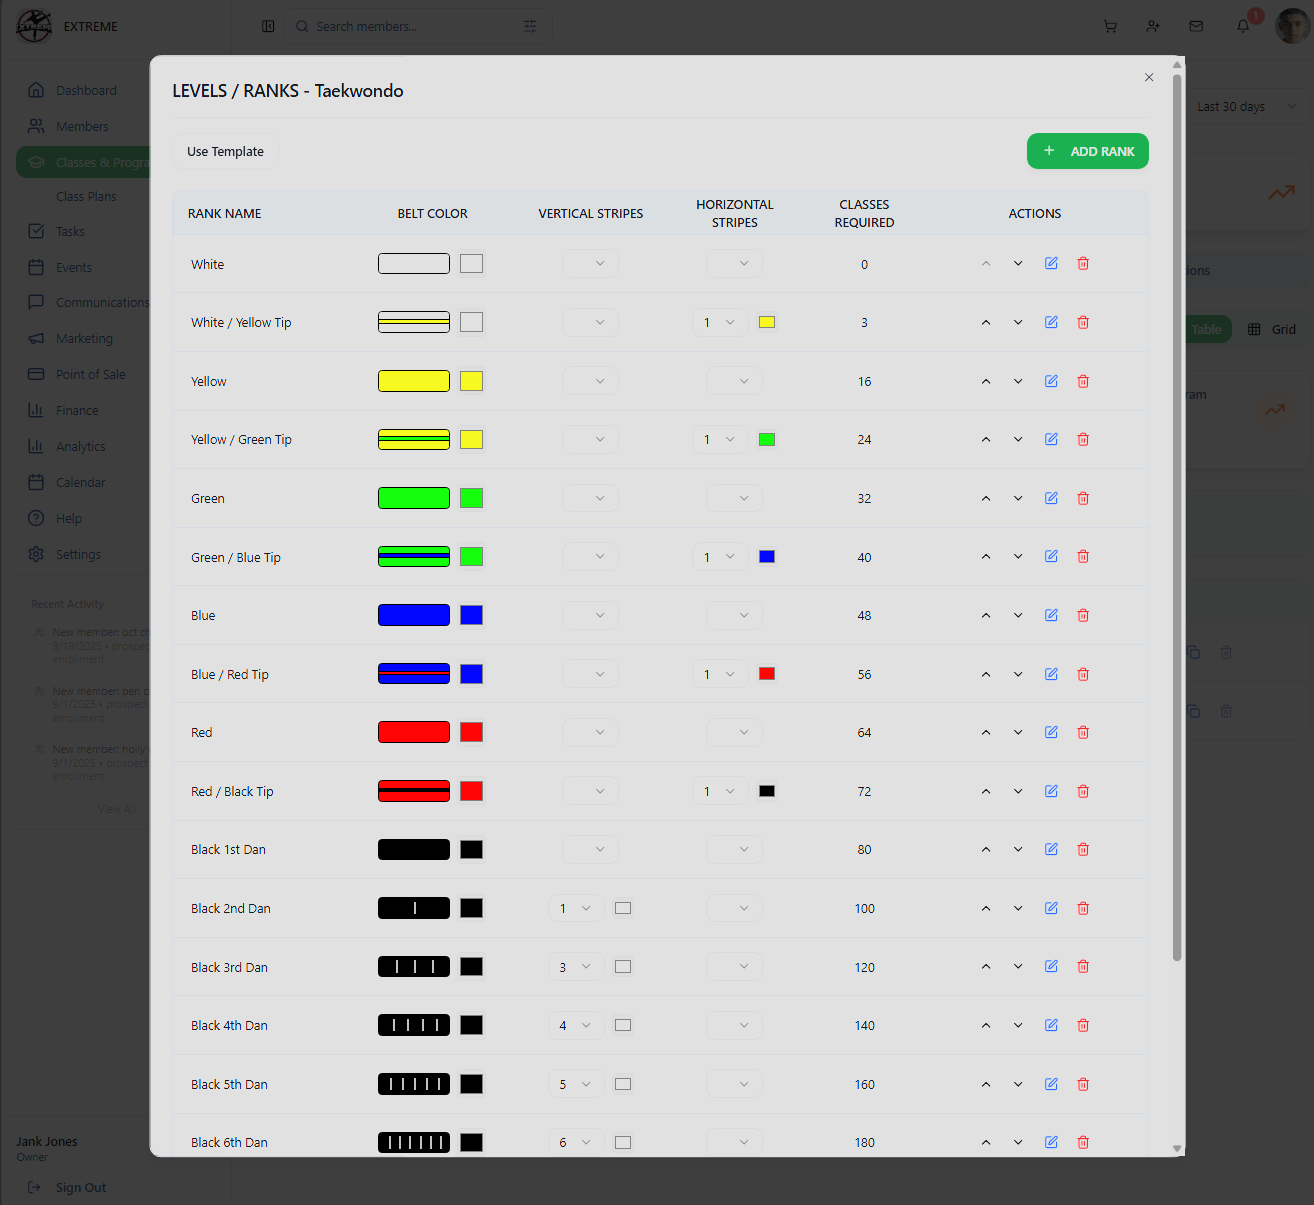Viewport: 1314px width, 1205px height.
Task: Edit the Red rank
Action: pos(1051,732)
